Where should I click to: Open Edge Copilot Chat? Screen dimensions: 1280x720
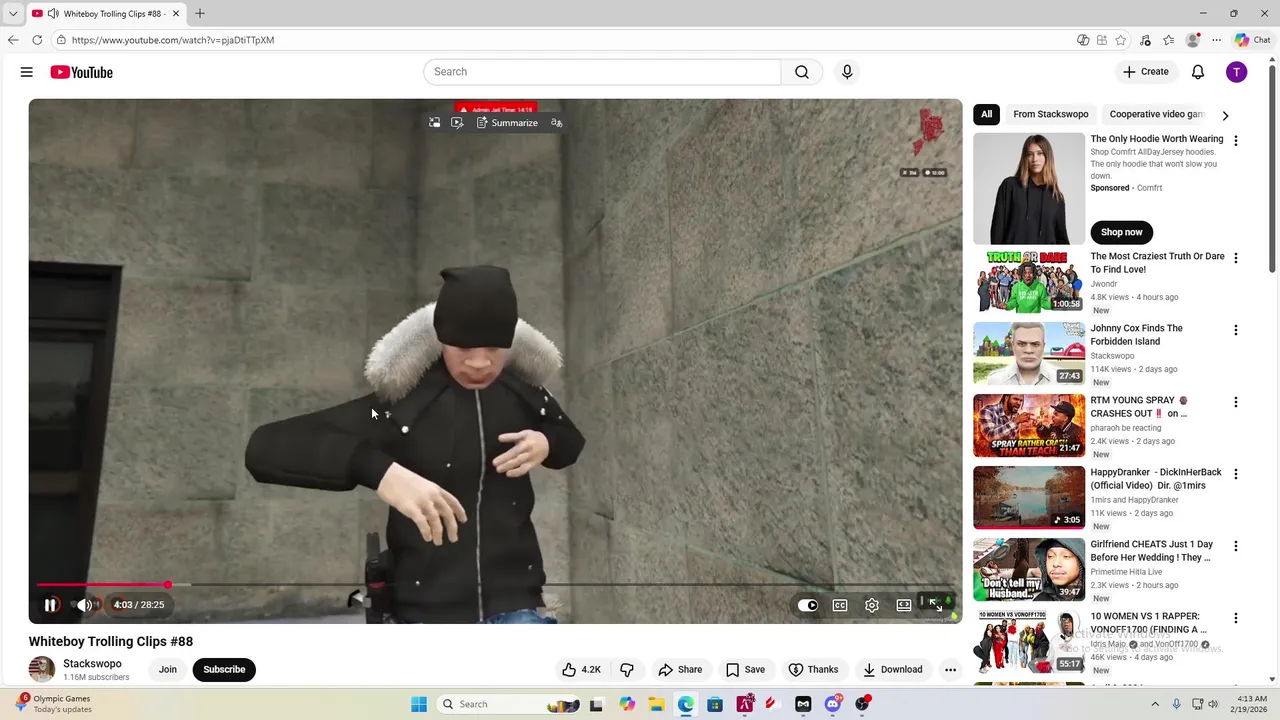pos(1252,40)
